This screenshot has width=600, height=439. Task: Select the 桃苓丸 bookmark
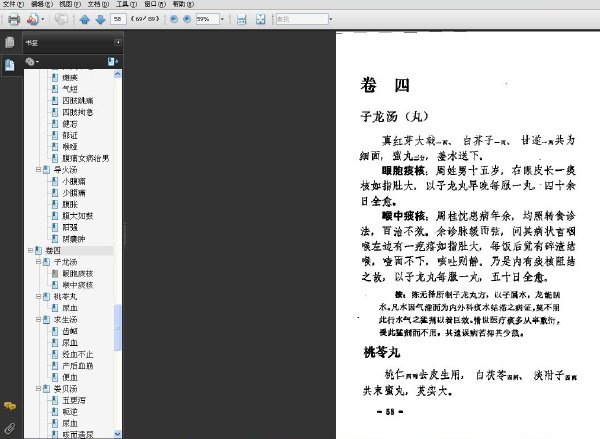(65, 297)
